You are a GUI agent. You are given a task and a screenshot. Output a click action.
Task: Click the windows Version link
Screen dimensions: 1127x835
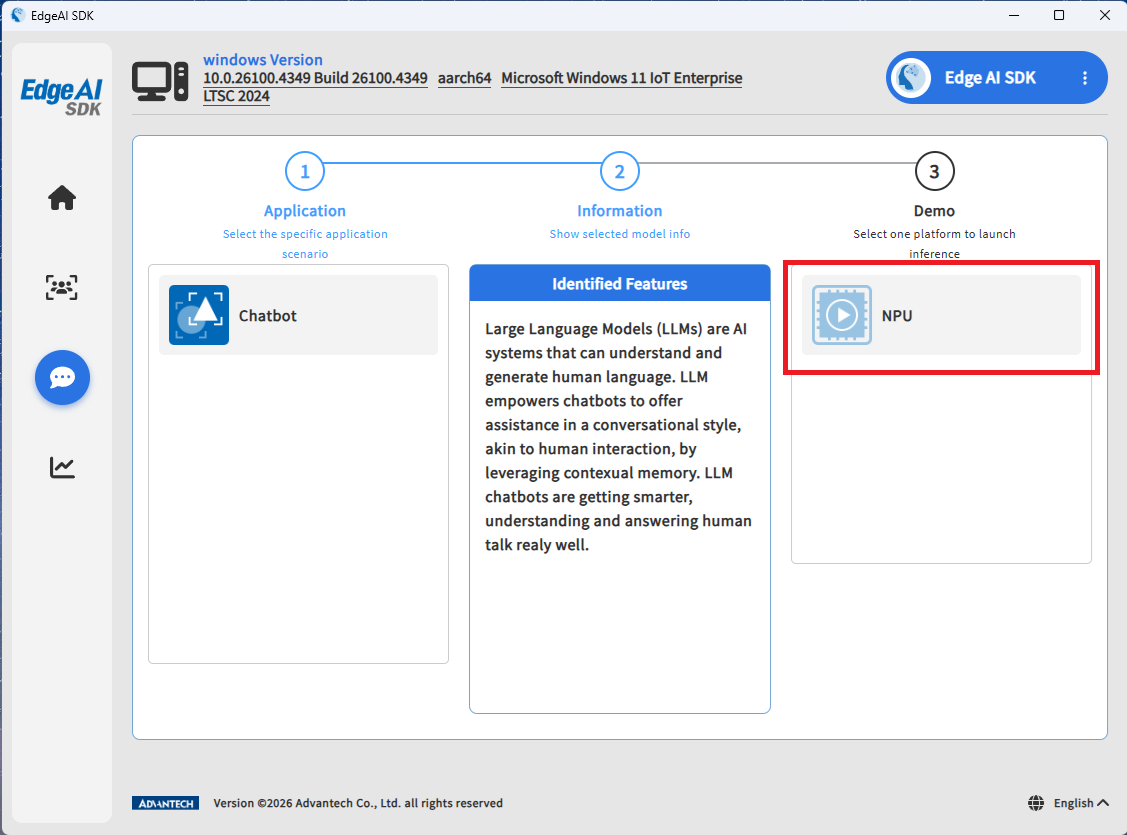coord(262,60)
